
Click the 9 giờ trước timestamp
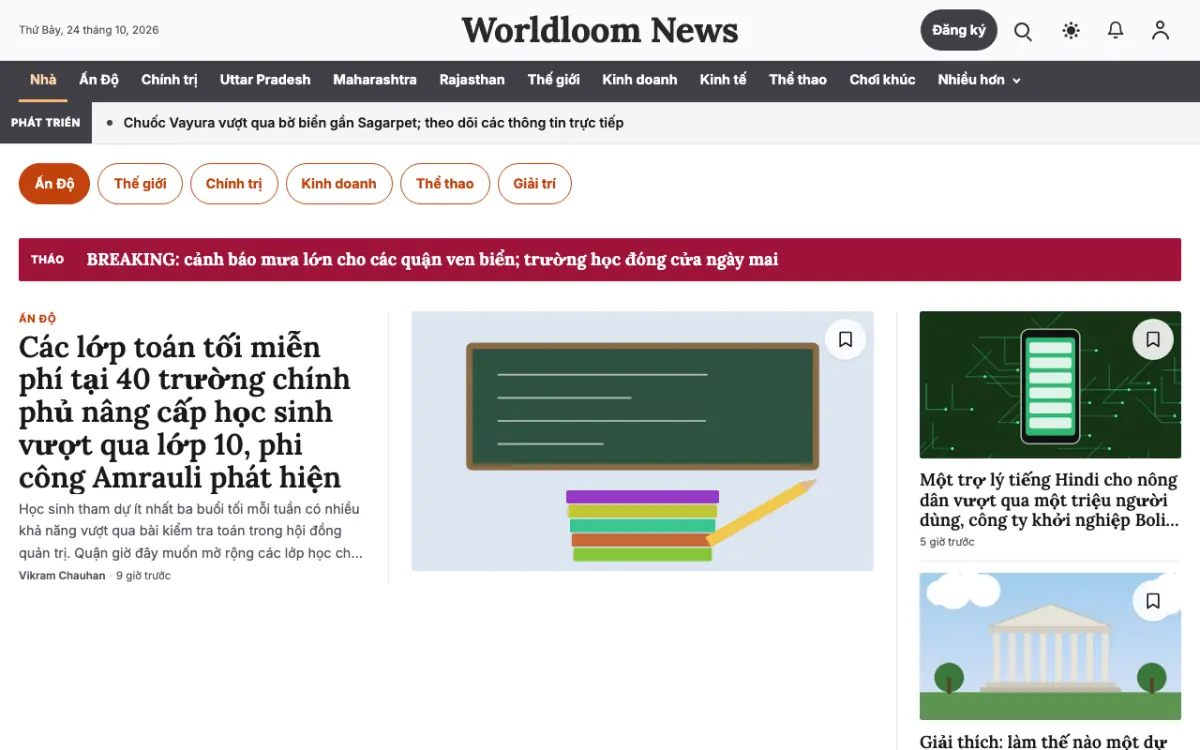coord(143,576)
